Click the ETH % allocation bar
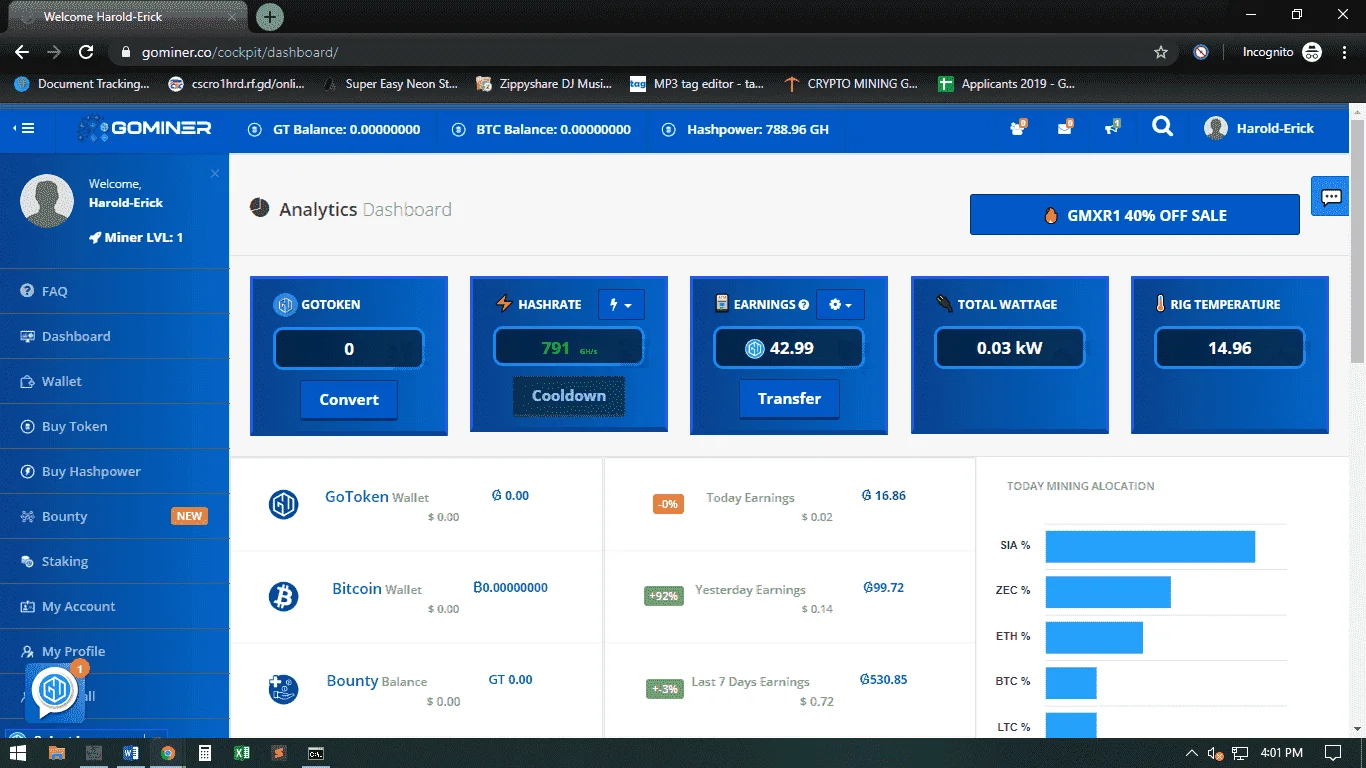Viewport: 1366px width, 768px height. (x=1094, y=637)
